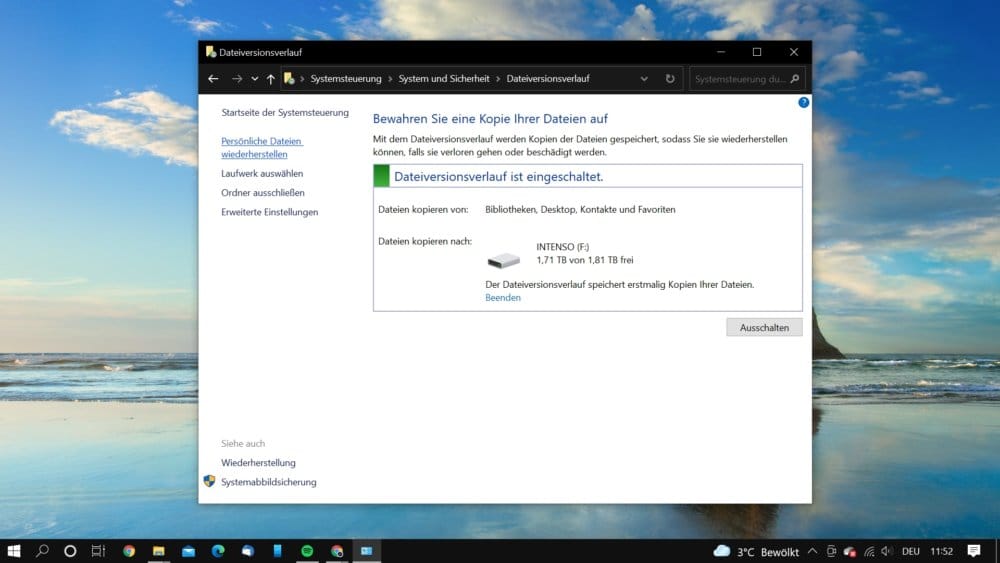
Task: Open System und Sicherheit breadcrumb
Action: coord(444,78)
